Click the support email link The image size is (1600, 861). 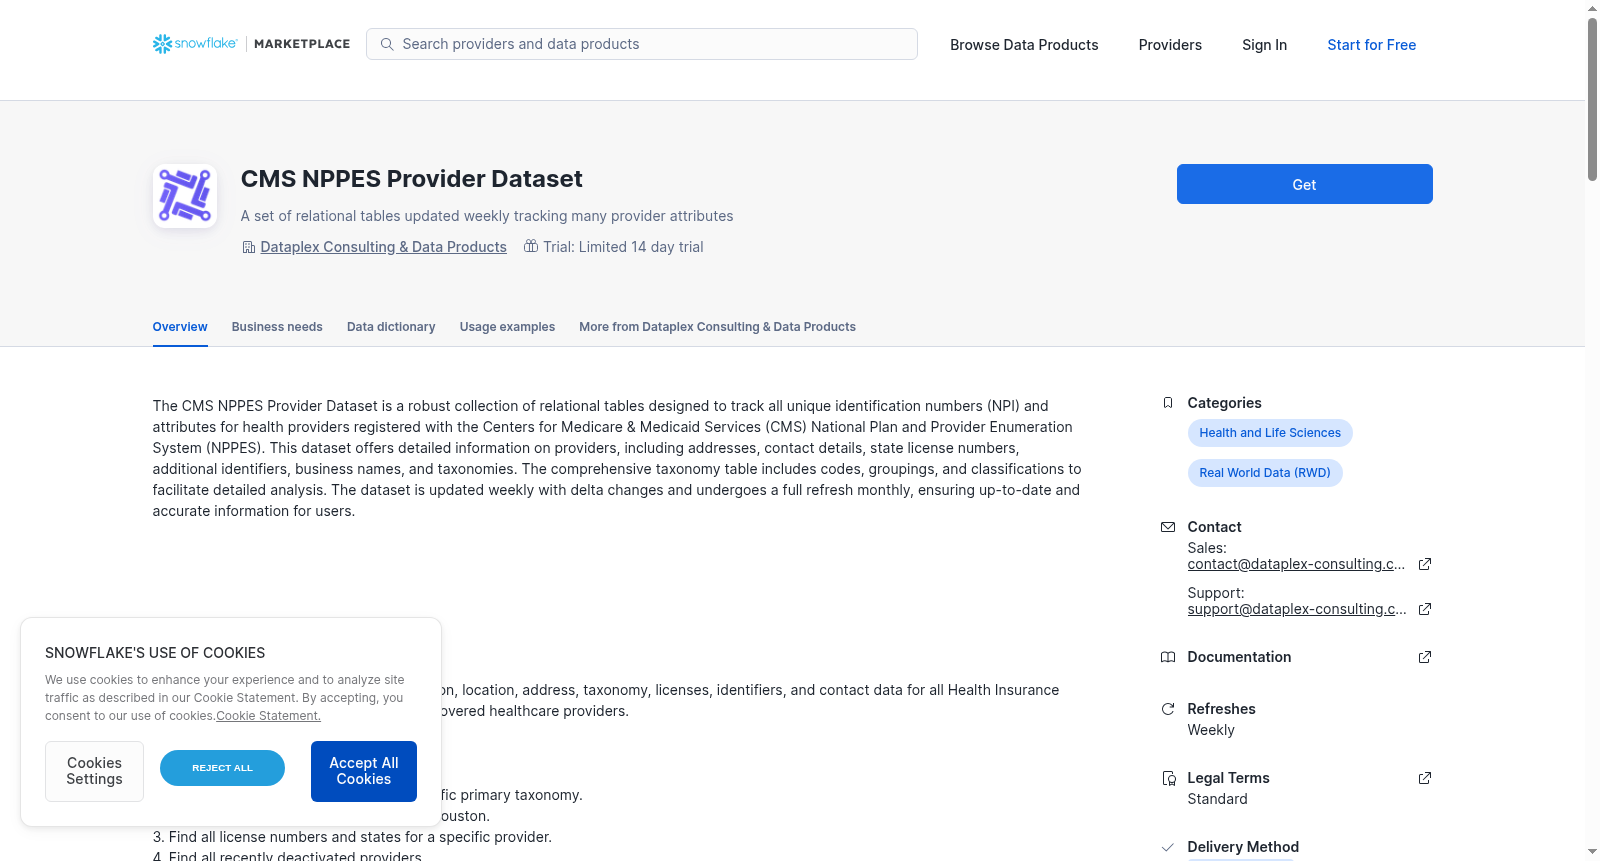(x=1297, y=609)
